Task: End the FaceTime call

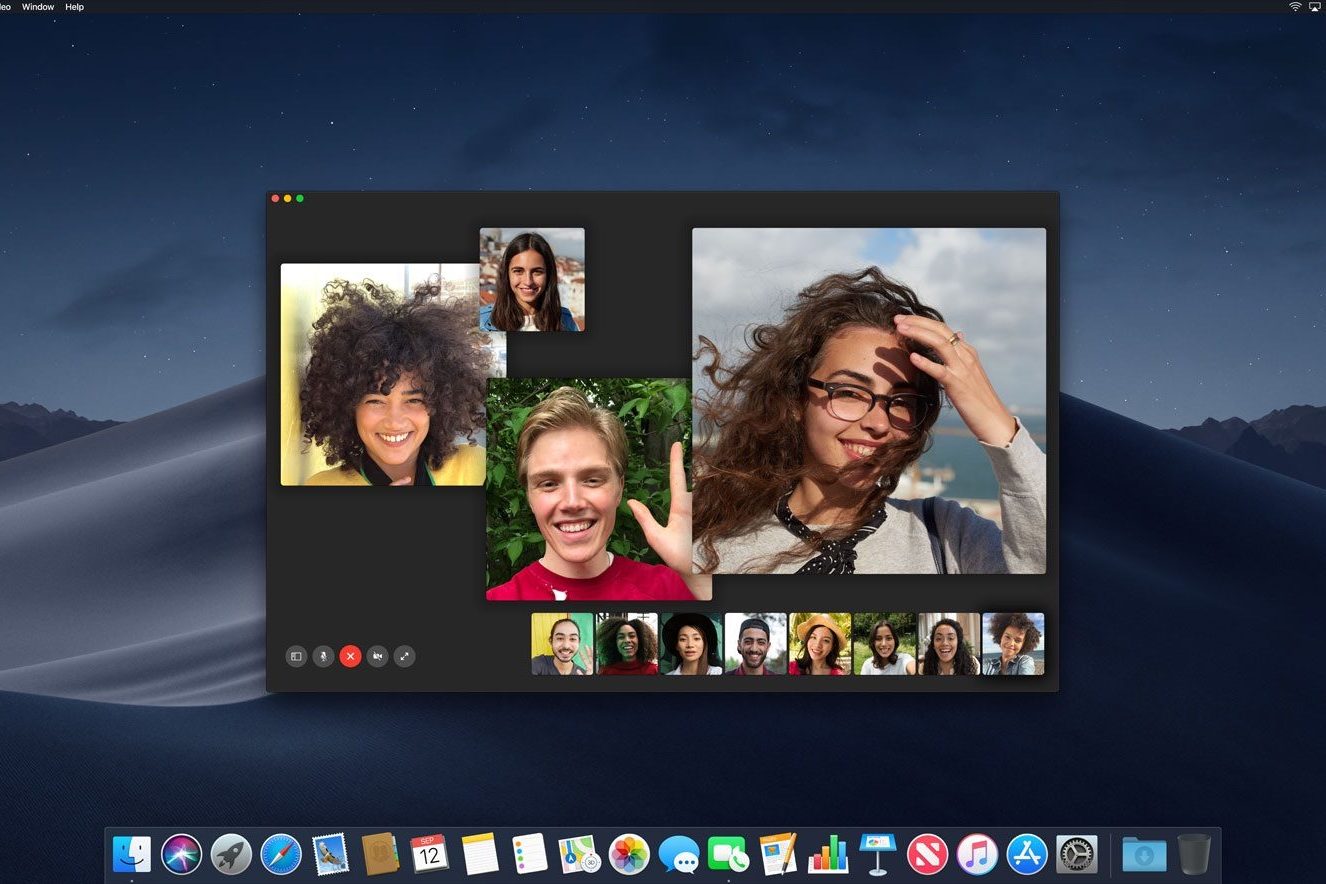Action: tap(350, 656)
